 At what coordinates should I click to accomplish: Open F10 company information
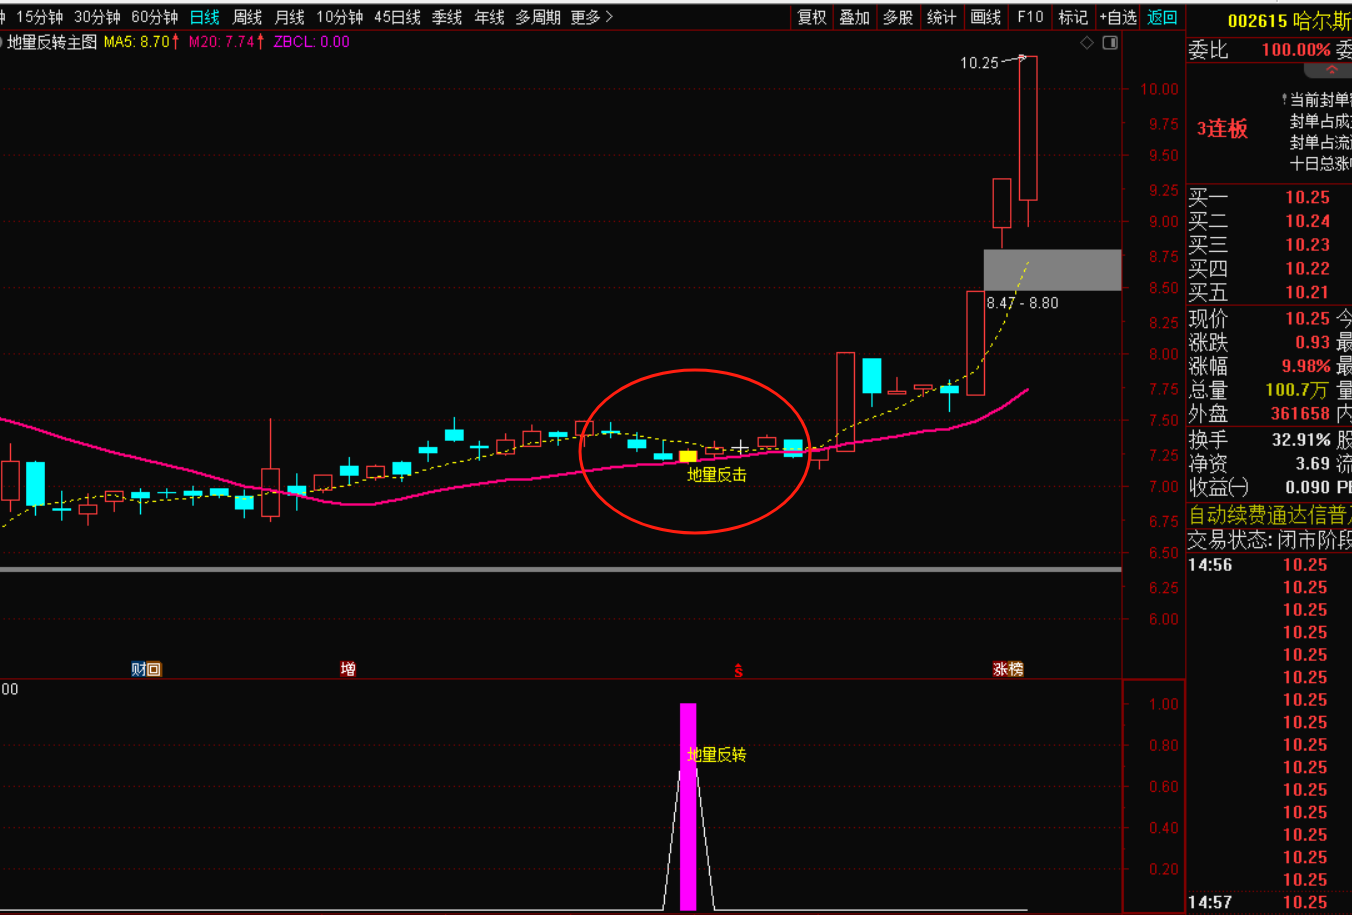(1030, 17)
